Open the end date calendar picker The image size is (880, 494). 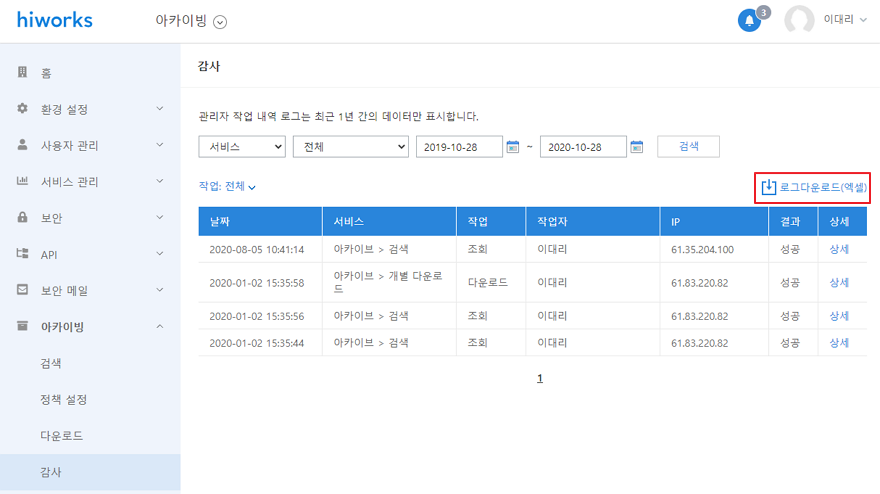coord(636,147)
